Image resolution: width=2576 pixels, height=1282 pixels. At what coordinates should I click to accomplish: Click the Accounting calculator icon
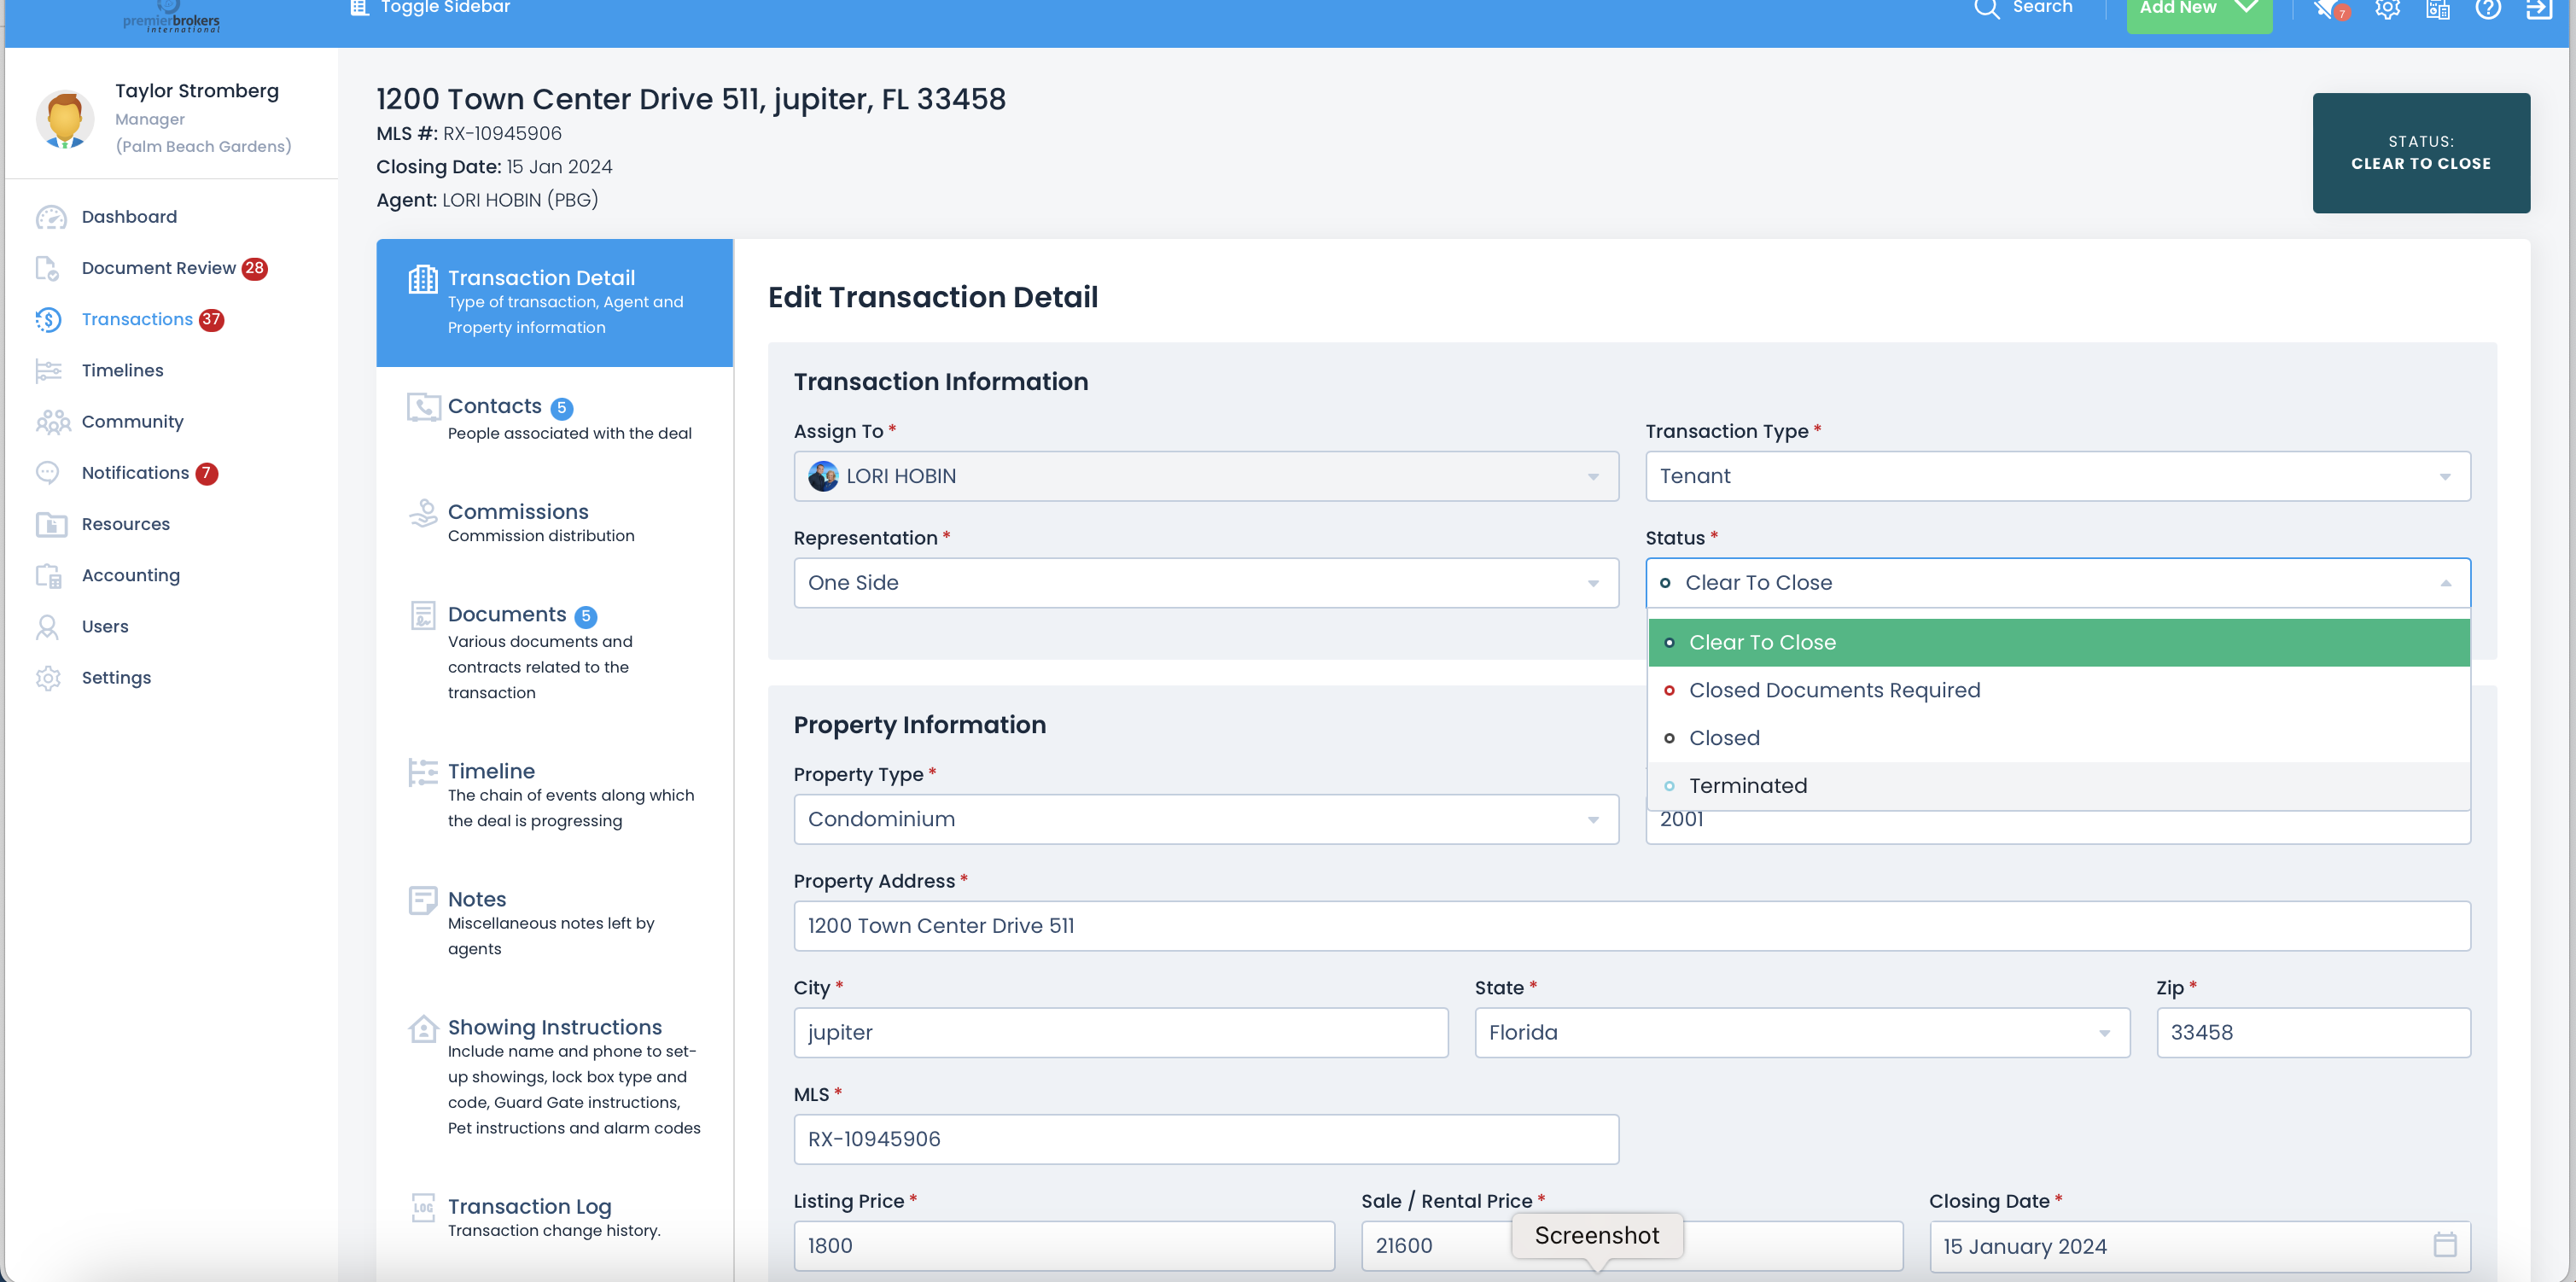tap(48, 575)
